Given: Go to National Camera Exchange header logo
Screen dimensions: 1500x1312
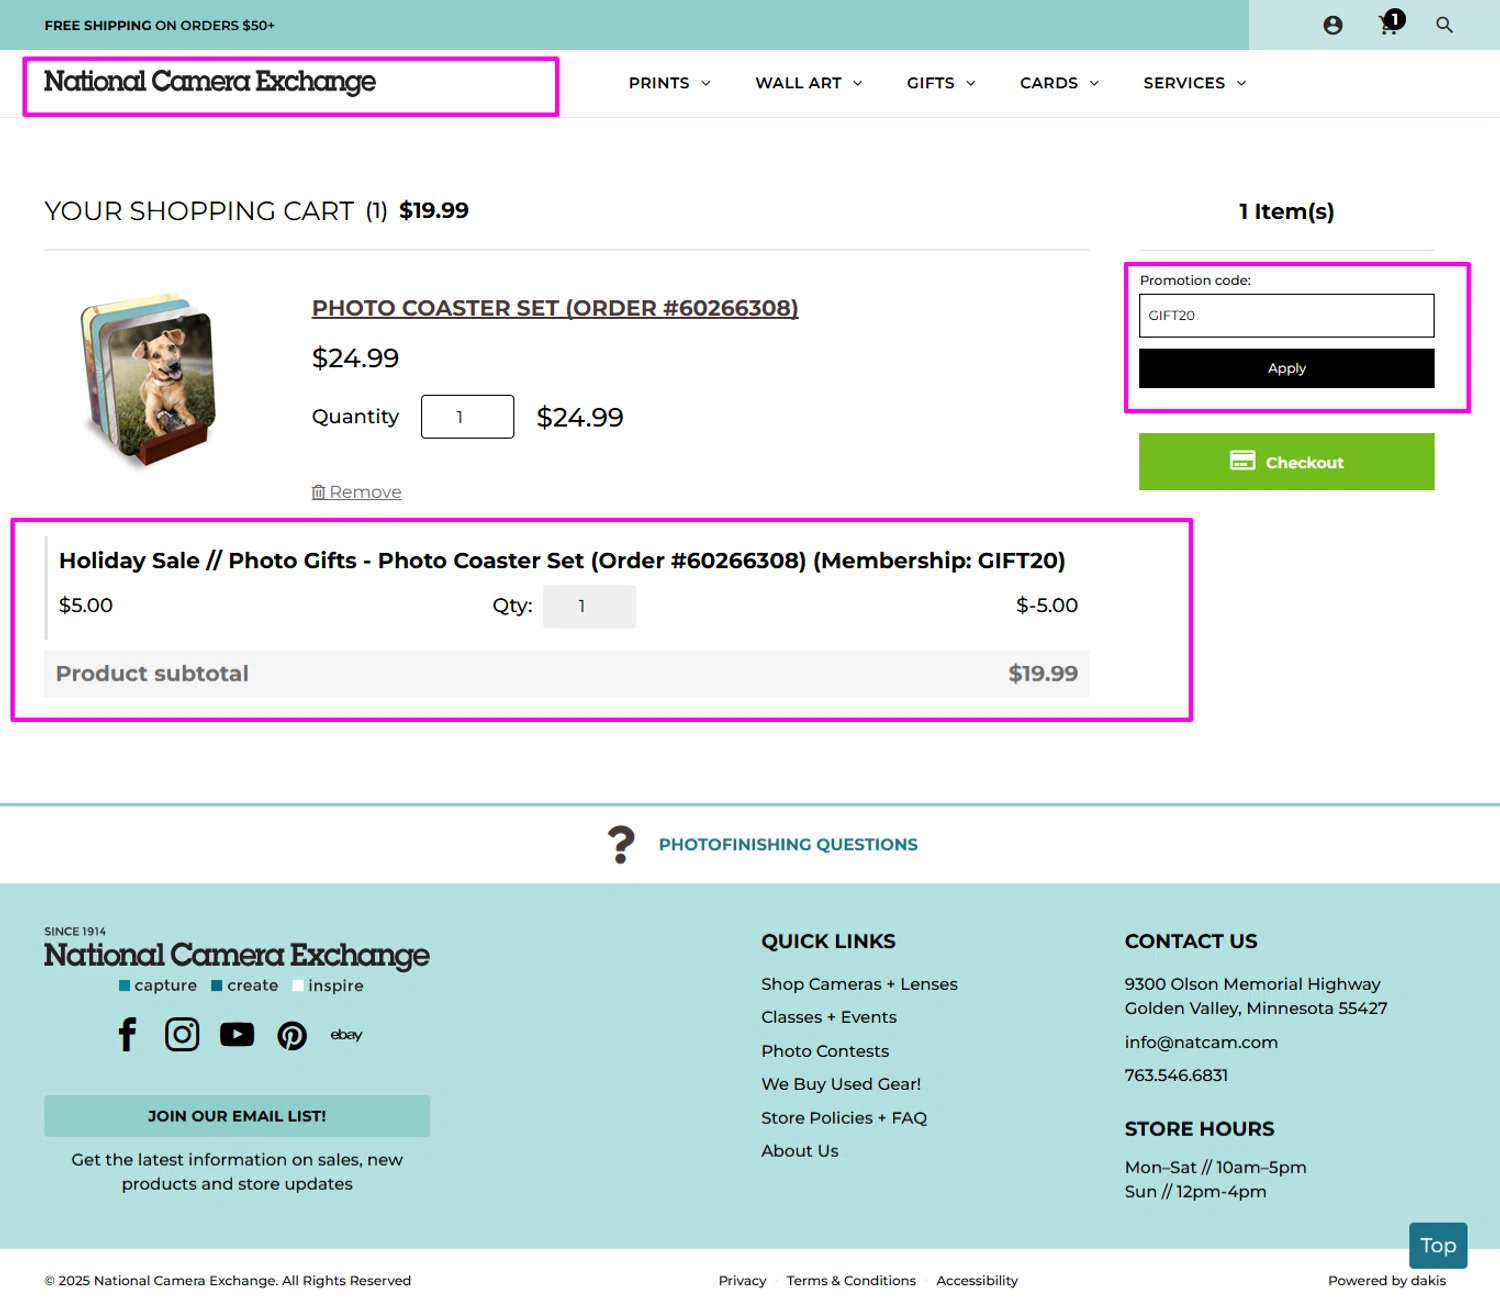Looking at the screenshot, I should [x=210, y=82].
